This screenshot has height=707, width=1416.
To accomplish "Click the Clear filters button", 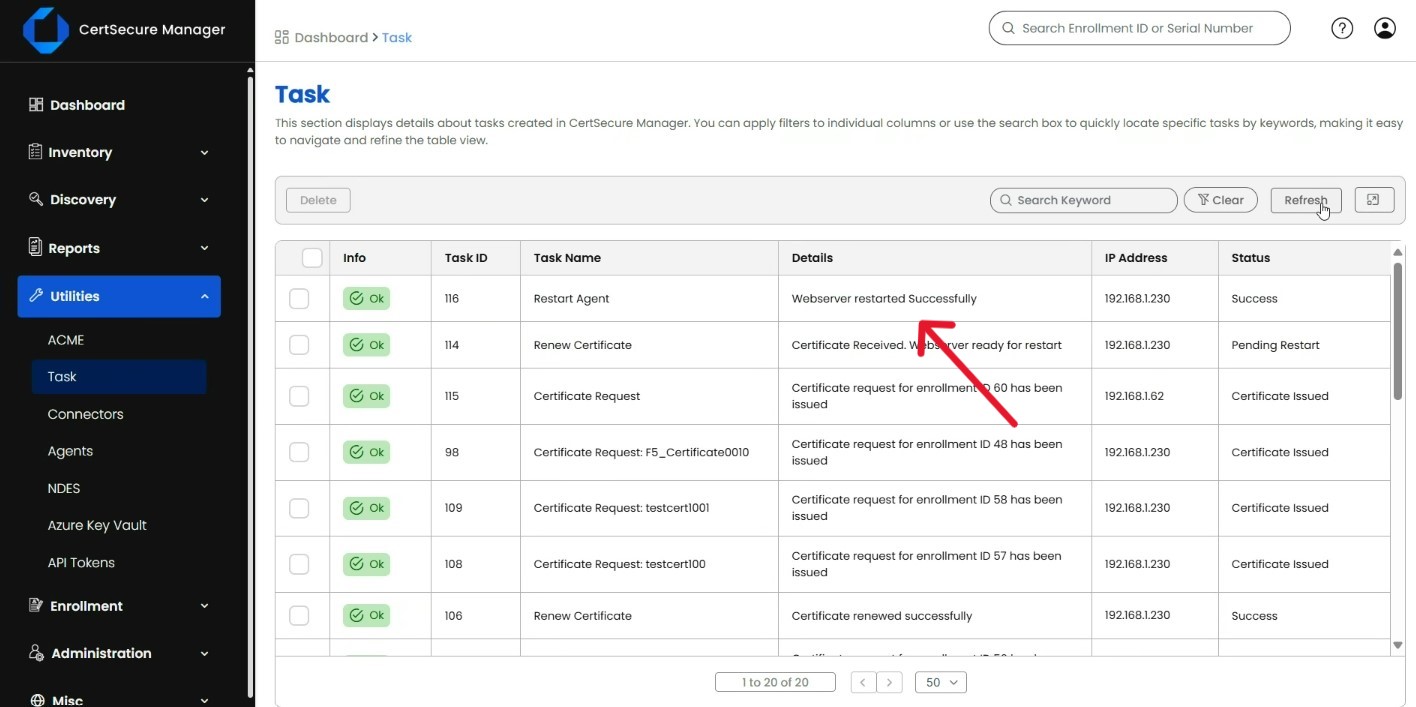I will [x=1221, y=200].
